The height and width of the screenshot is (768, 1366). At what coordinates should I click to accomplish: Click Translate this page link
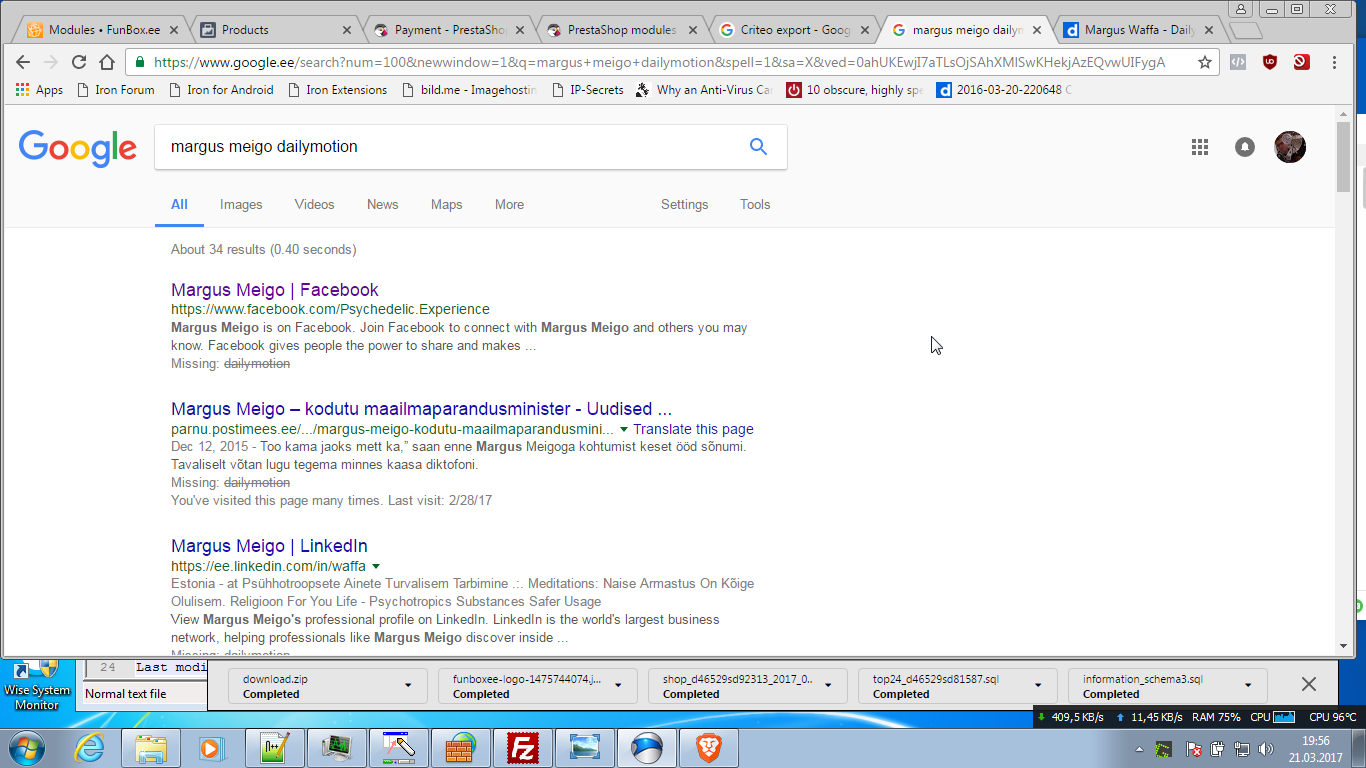click(693, 430)
